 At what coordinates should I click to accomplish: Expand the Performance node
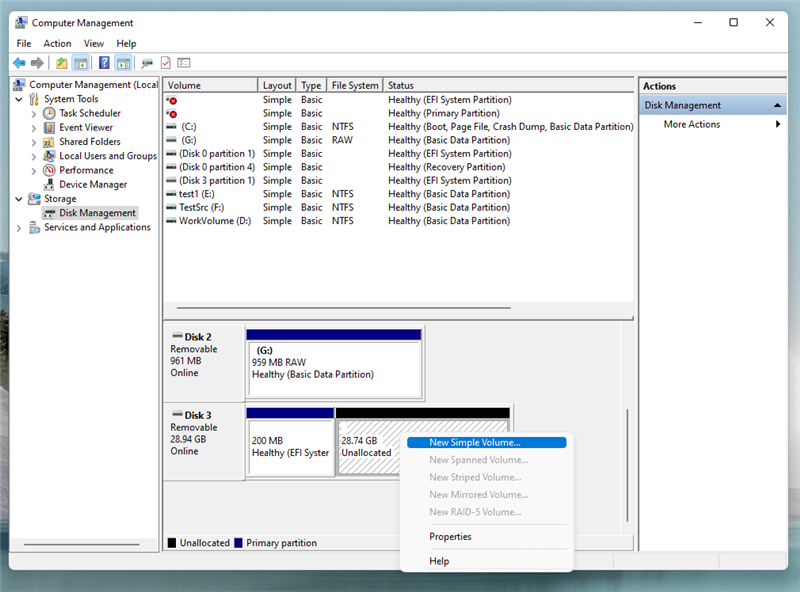(34, 171)
